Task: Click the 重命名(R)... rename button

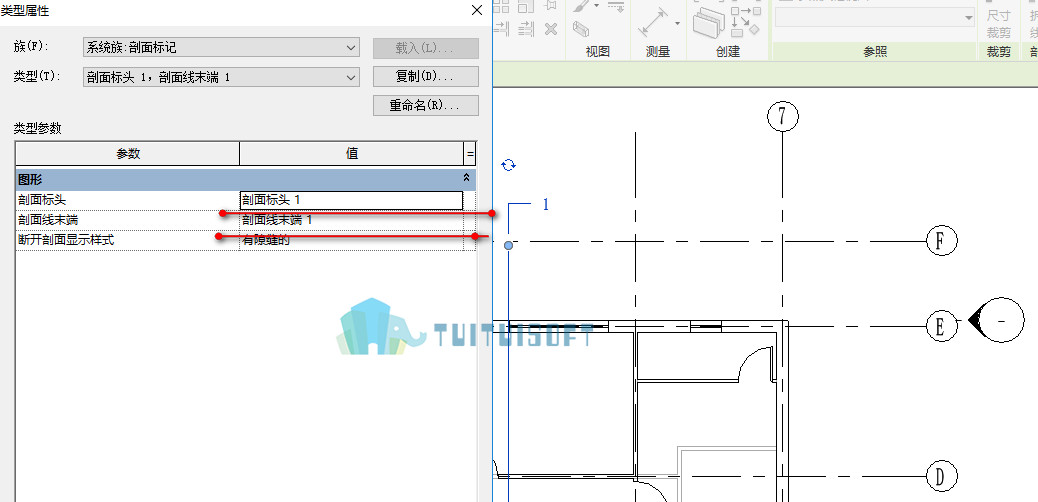Action: click(x=426, y=105)
